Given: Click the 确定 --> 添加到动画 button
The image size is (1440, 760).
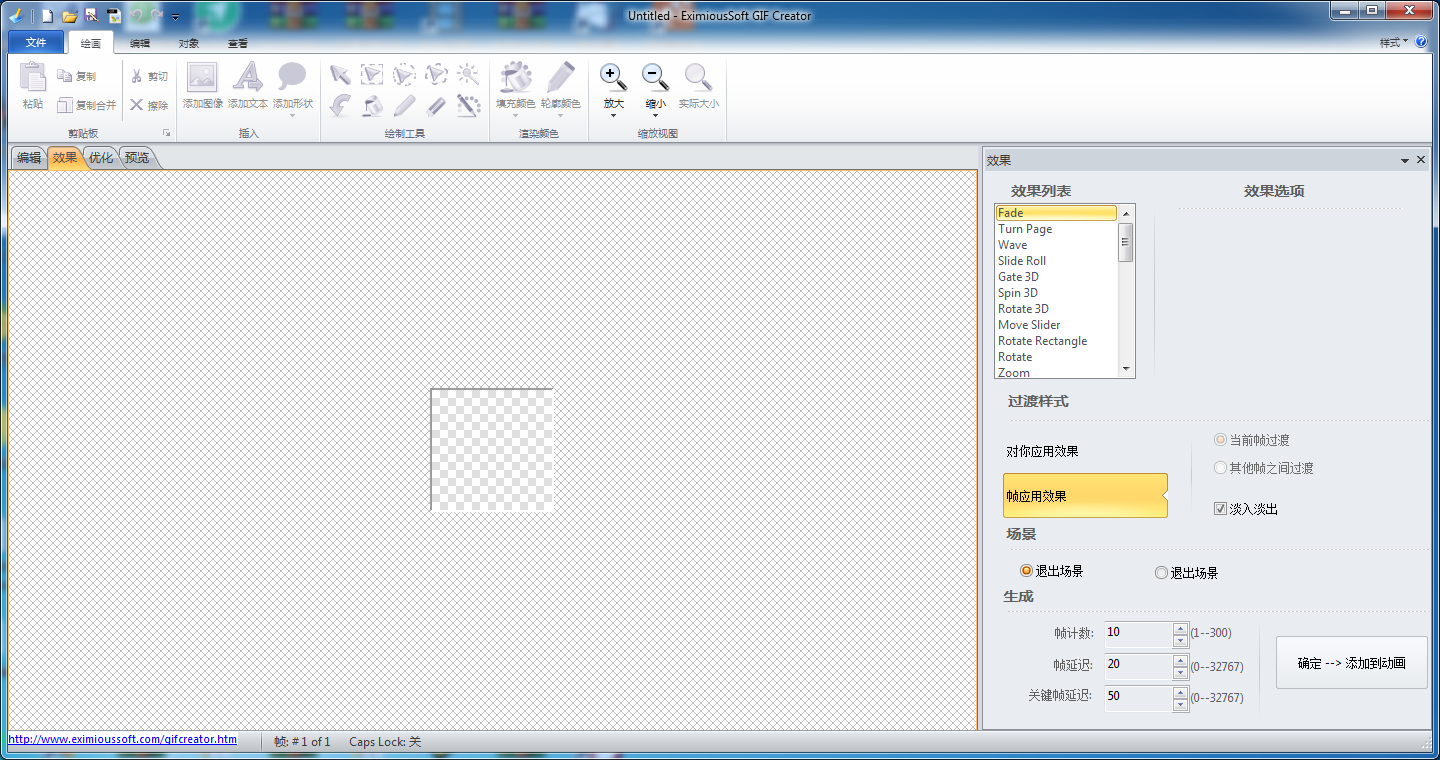Looking at the screenshot, I should [1352, 663].
